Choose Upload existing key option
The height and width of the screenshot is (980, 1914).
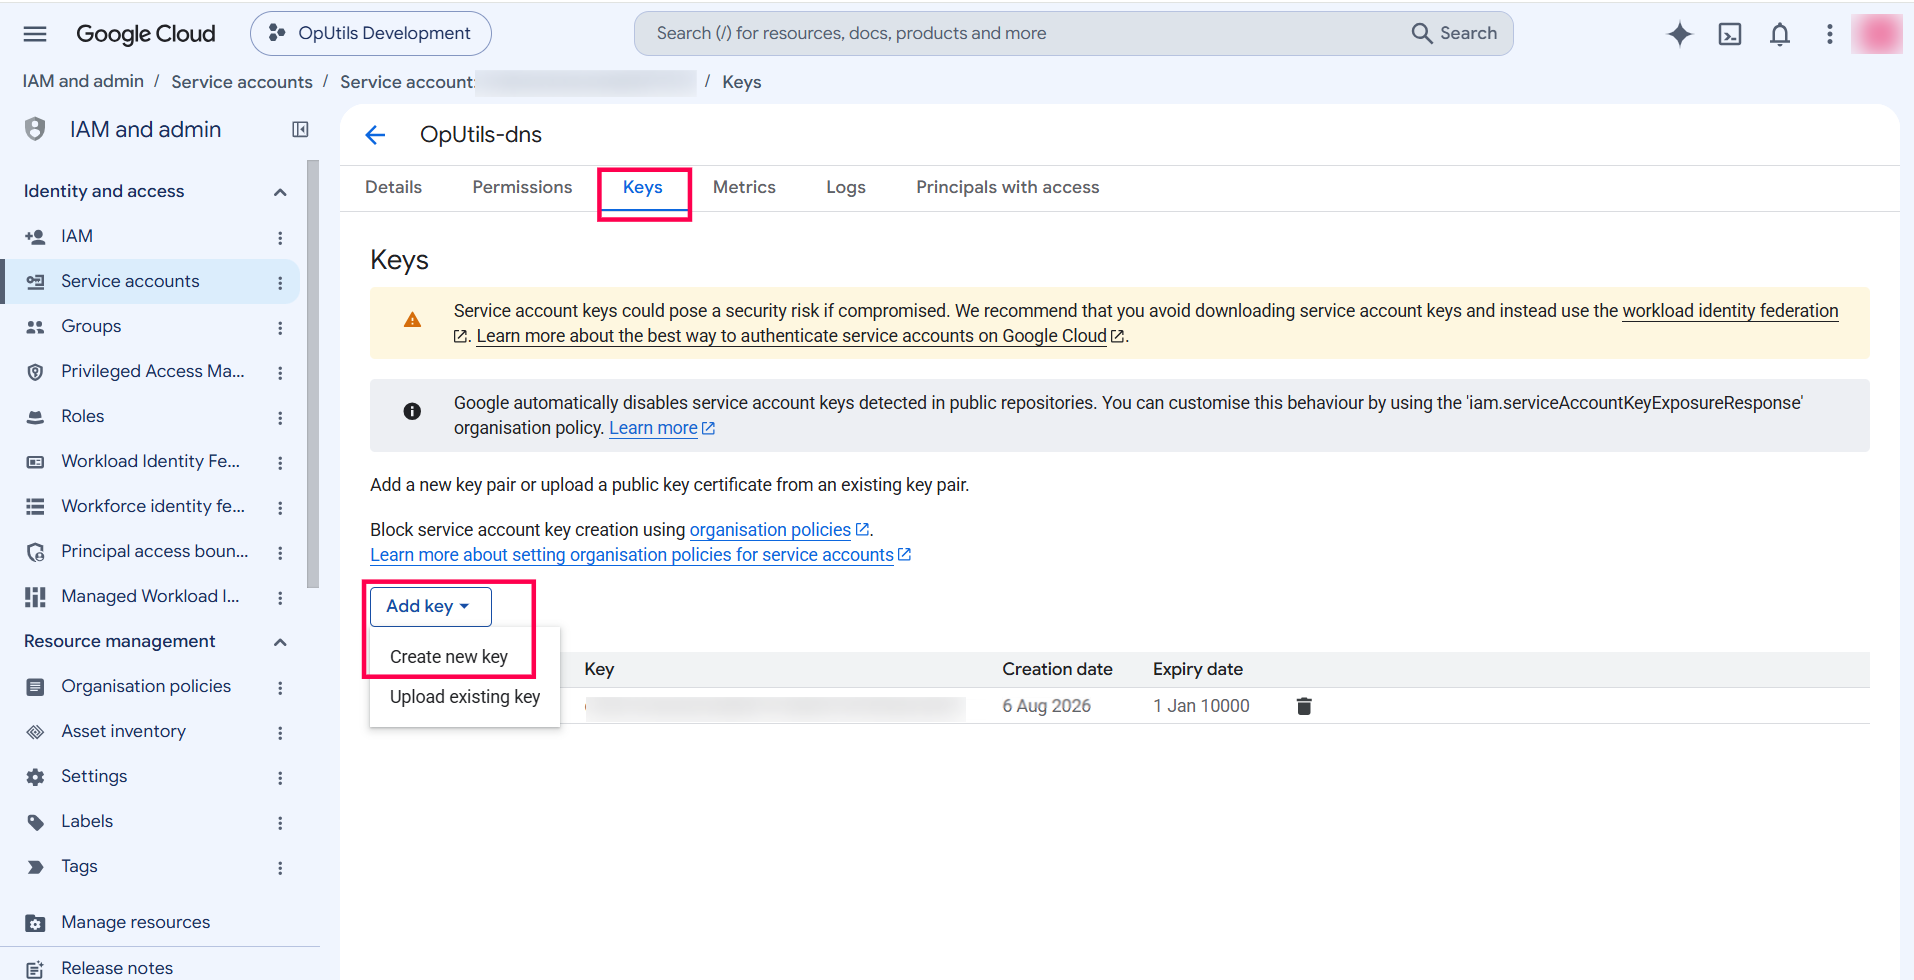tap(465, 697)
